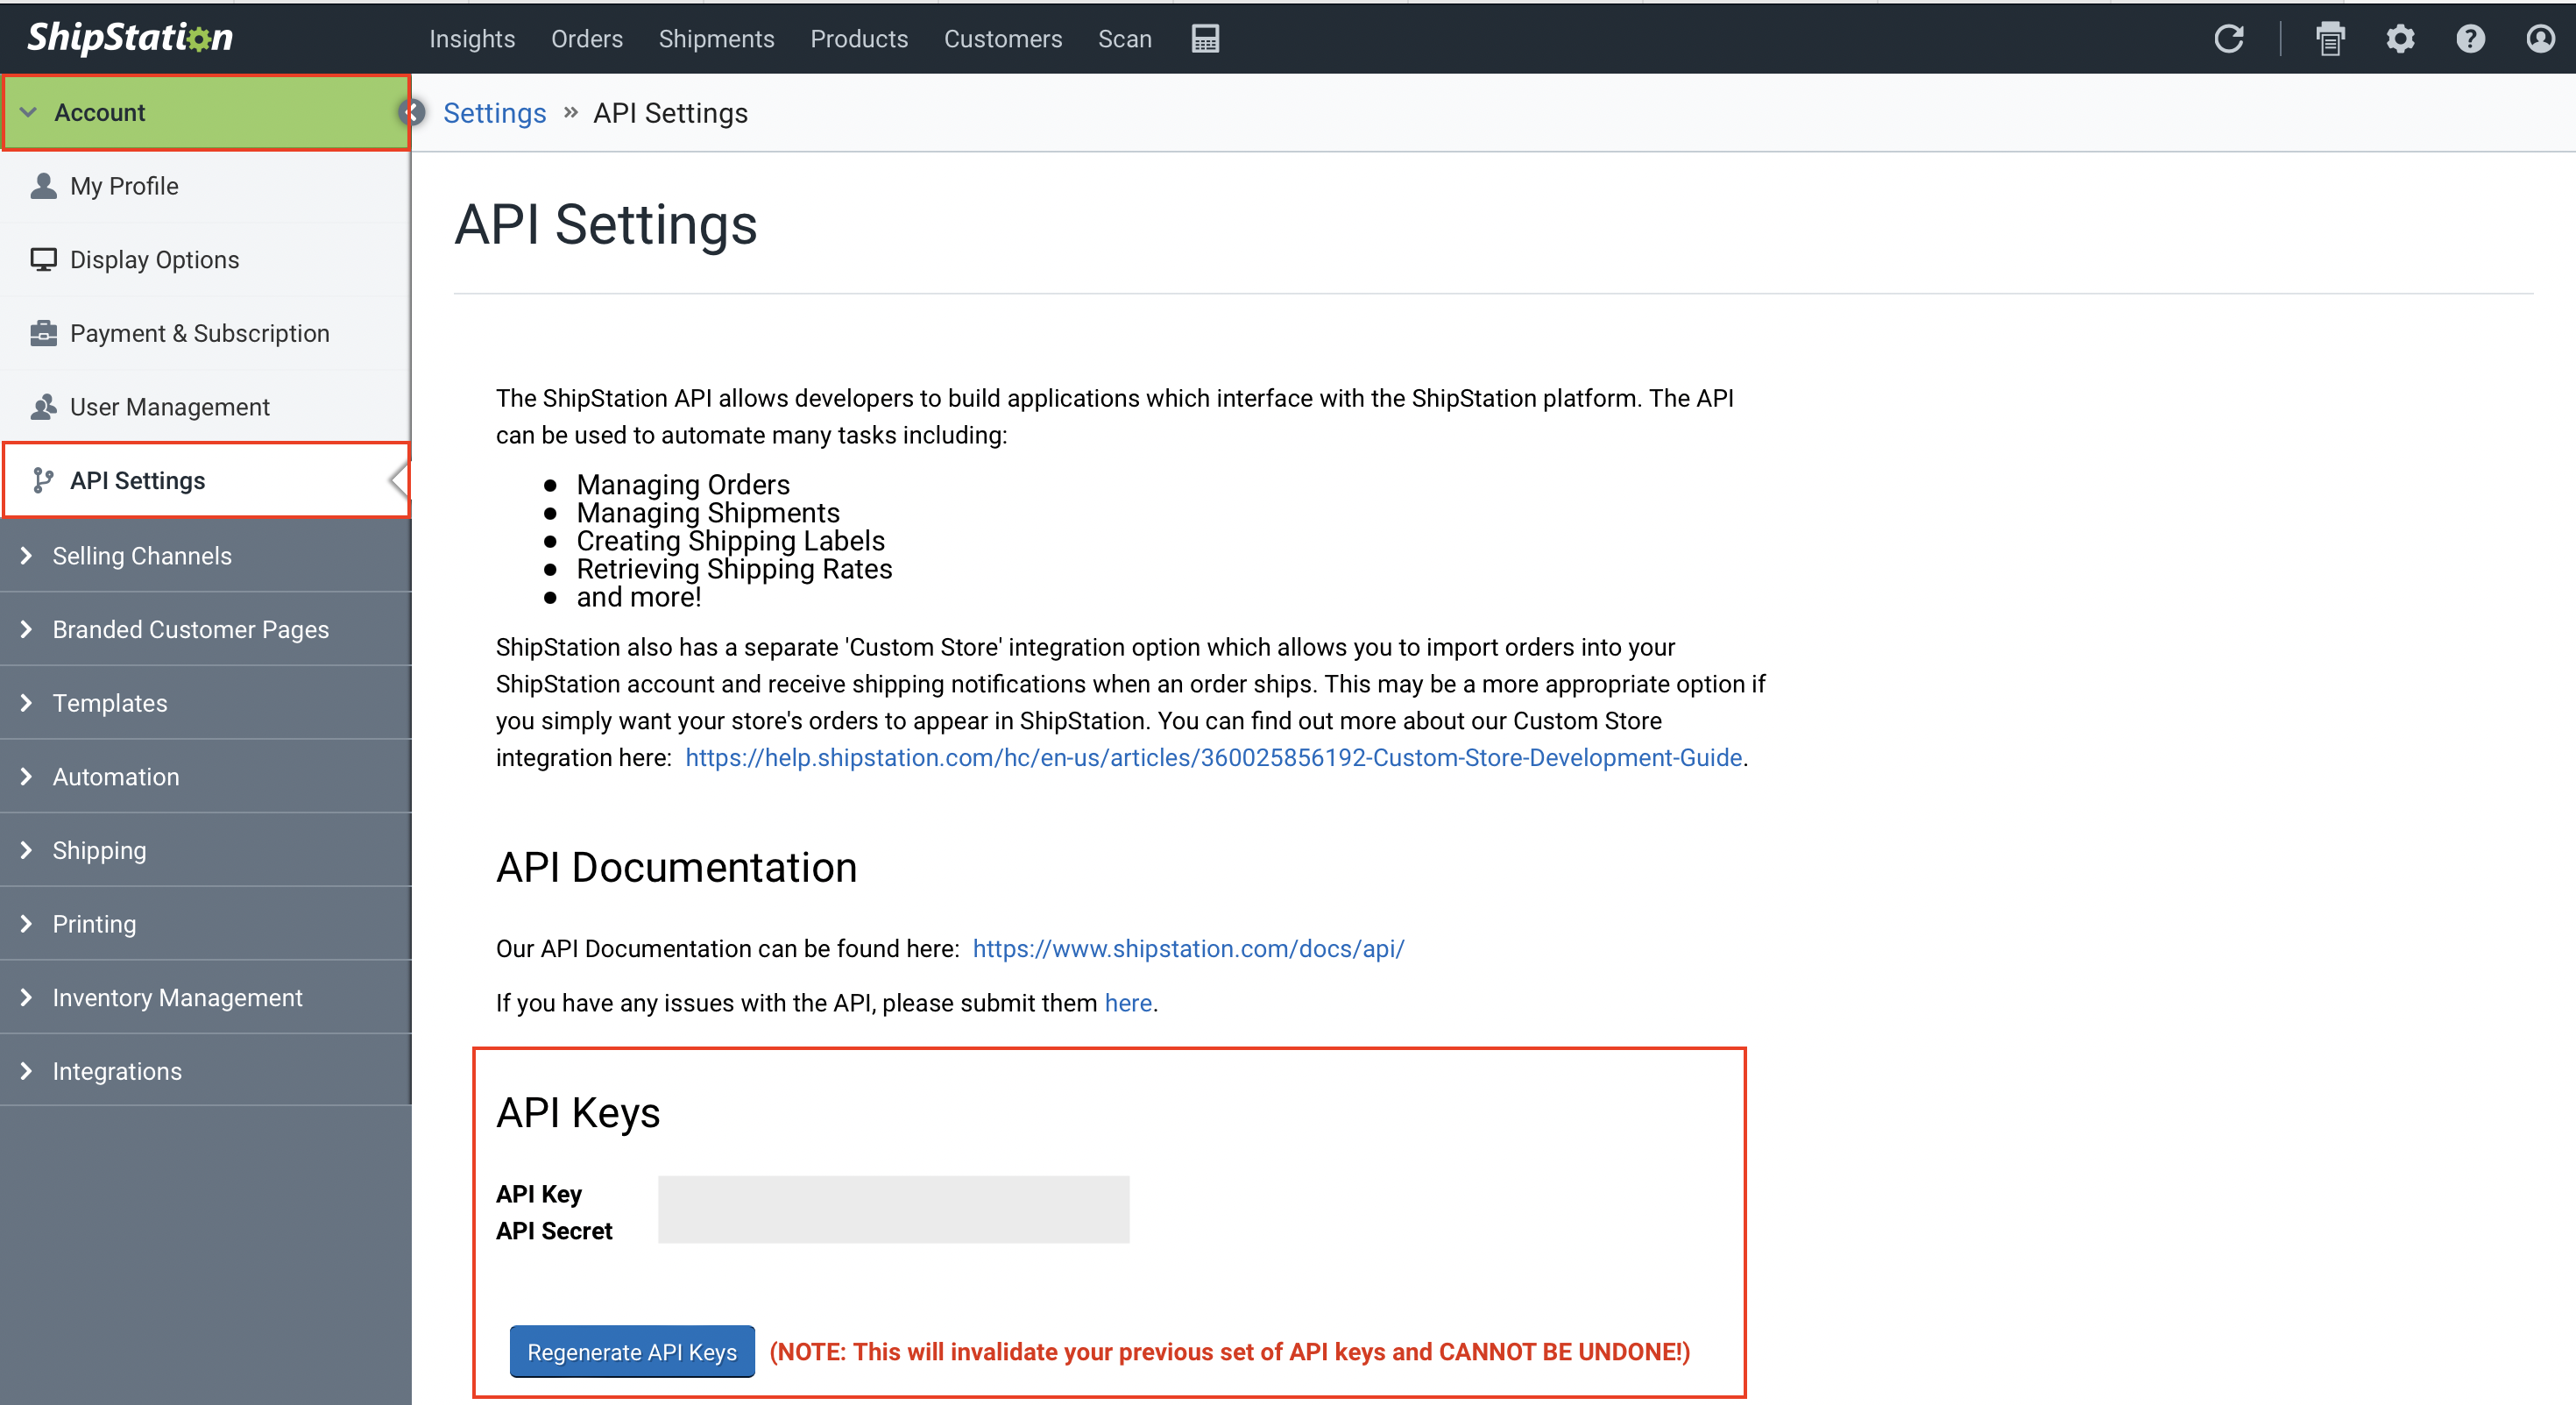Expand the Selling Channels section
The image size is (2576, 1405).
tap(142, 556)
